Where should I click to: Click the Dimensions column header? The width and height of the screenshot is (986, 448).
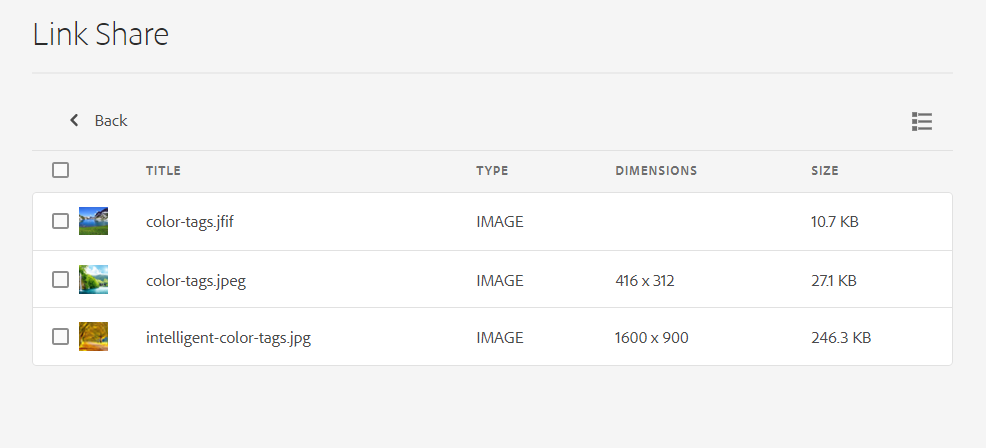click(656, 171)
